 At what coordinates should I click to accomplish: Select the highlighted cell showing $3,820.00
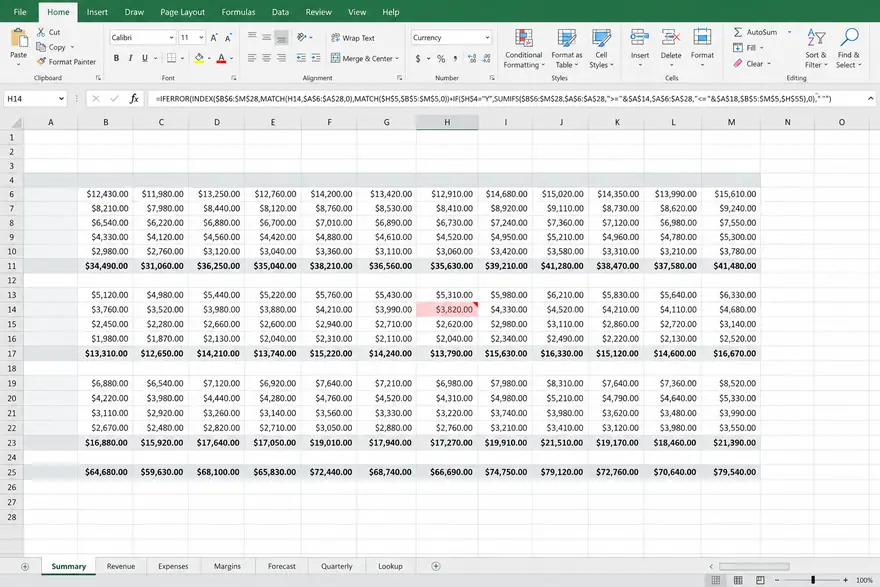click(x=447, y=309)
